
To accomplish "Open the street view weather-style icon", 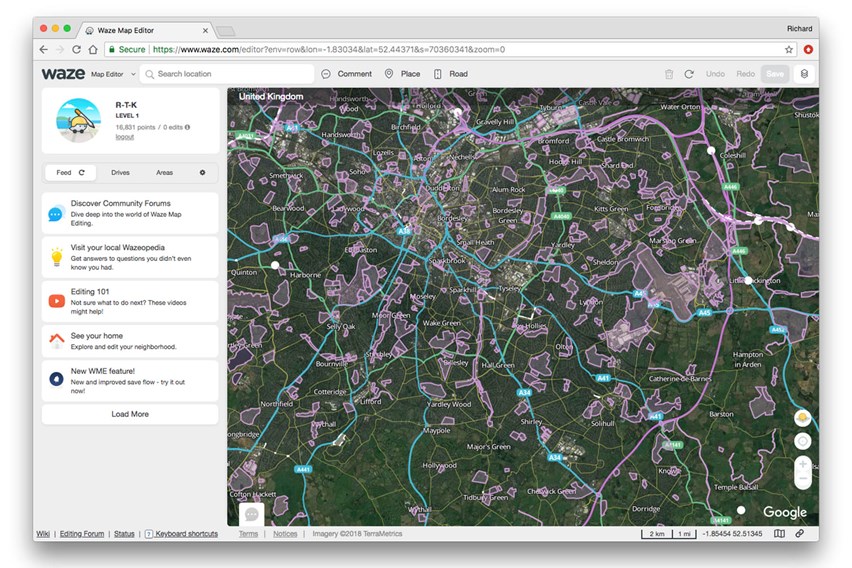I will click(802, 418).
